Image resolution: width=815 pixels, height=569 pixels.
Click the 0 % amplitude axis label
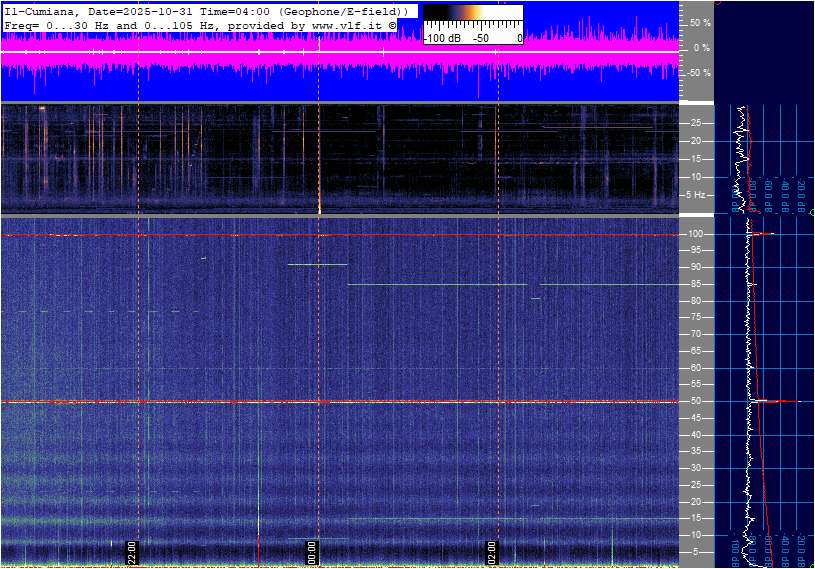[702, 47]
